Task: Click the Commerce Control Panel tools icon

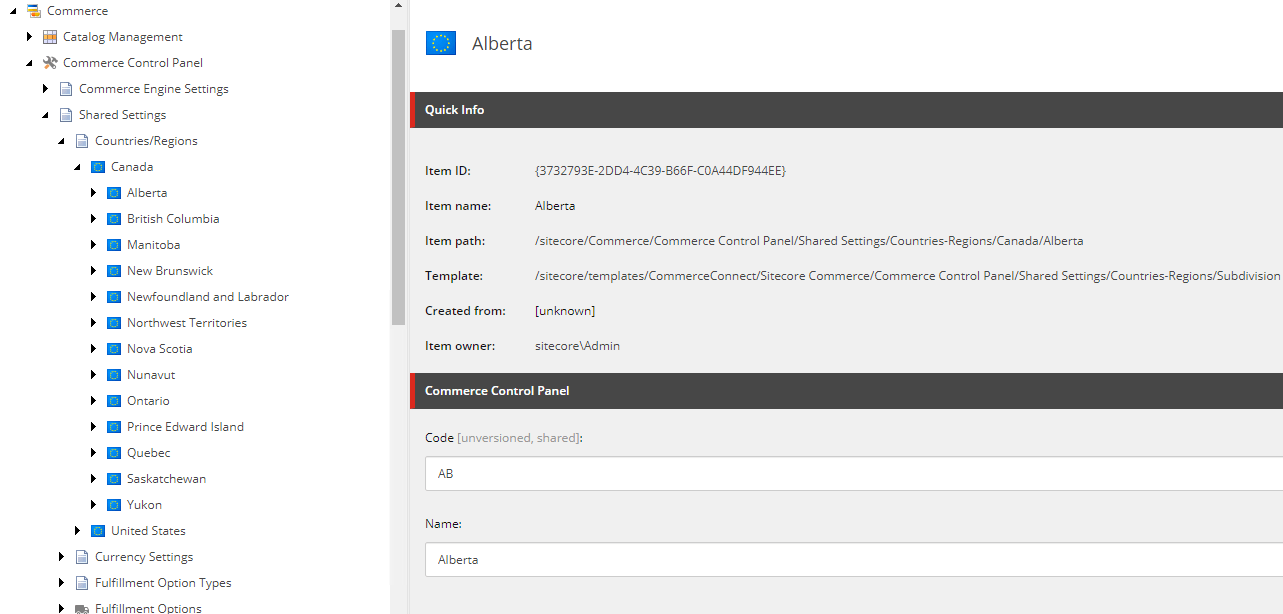Action: coord(49,63)
